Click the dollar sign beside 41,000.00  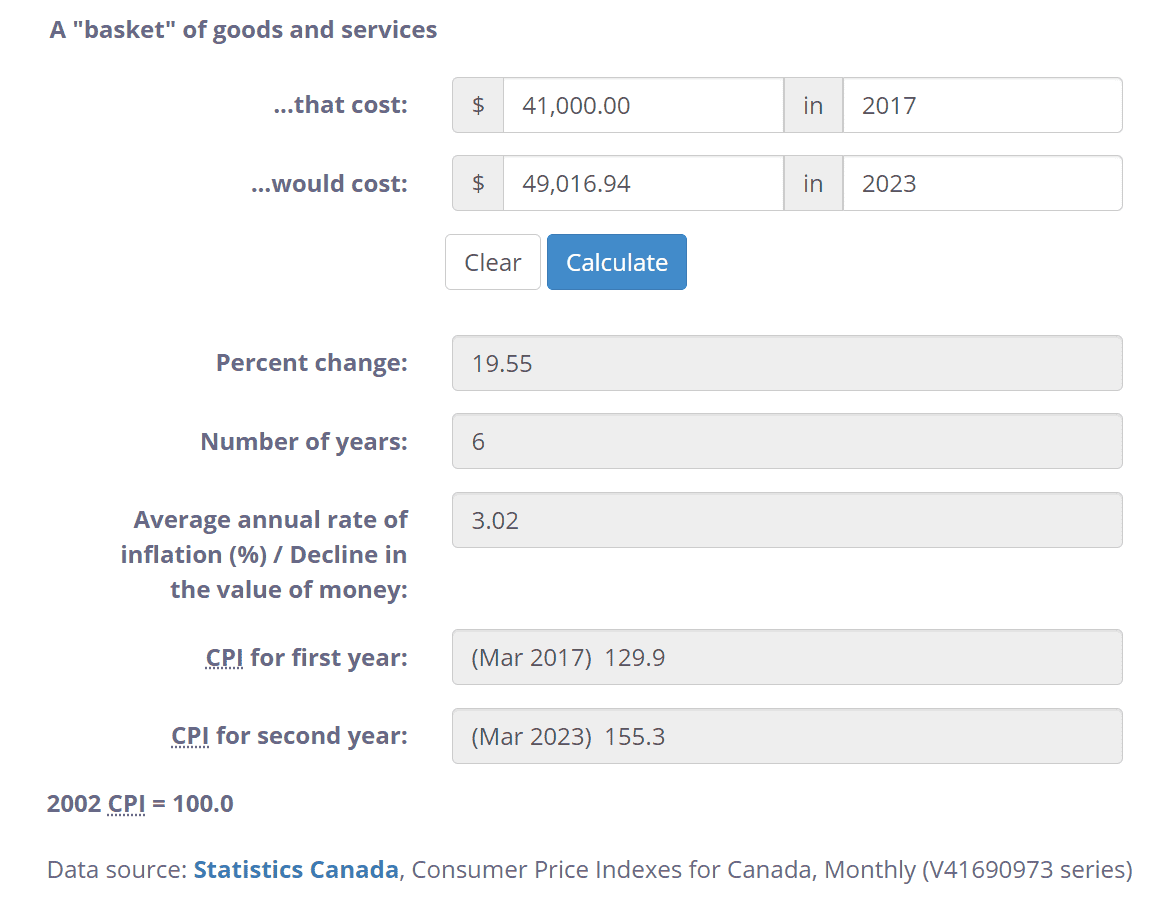(478, 105)
